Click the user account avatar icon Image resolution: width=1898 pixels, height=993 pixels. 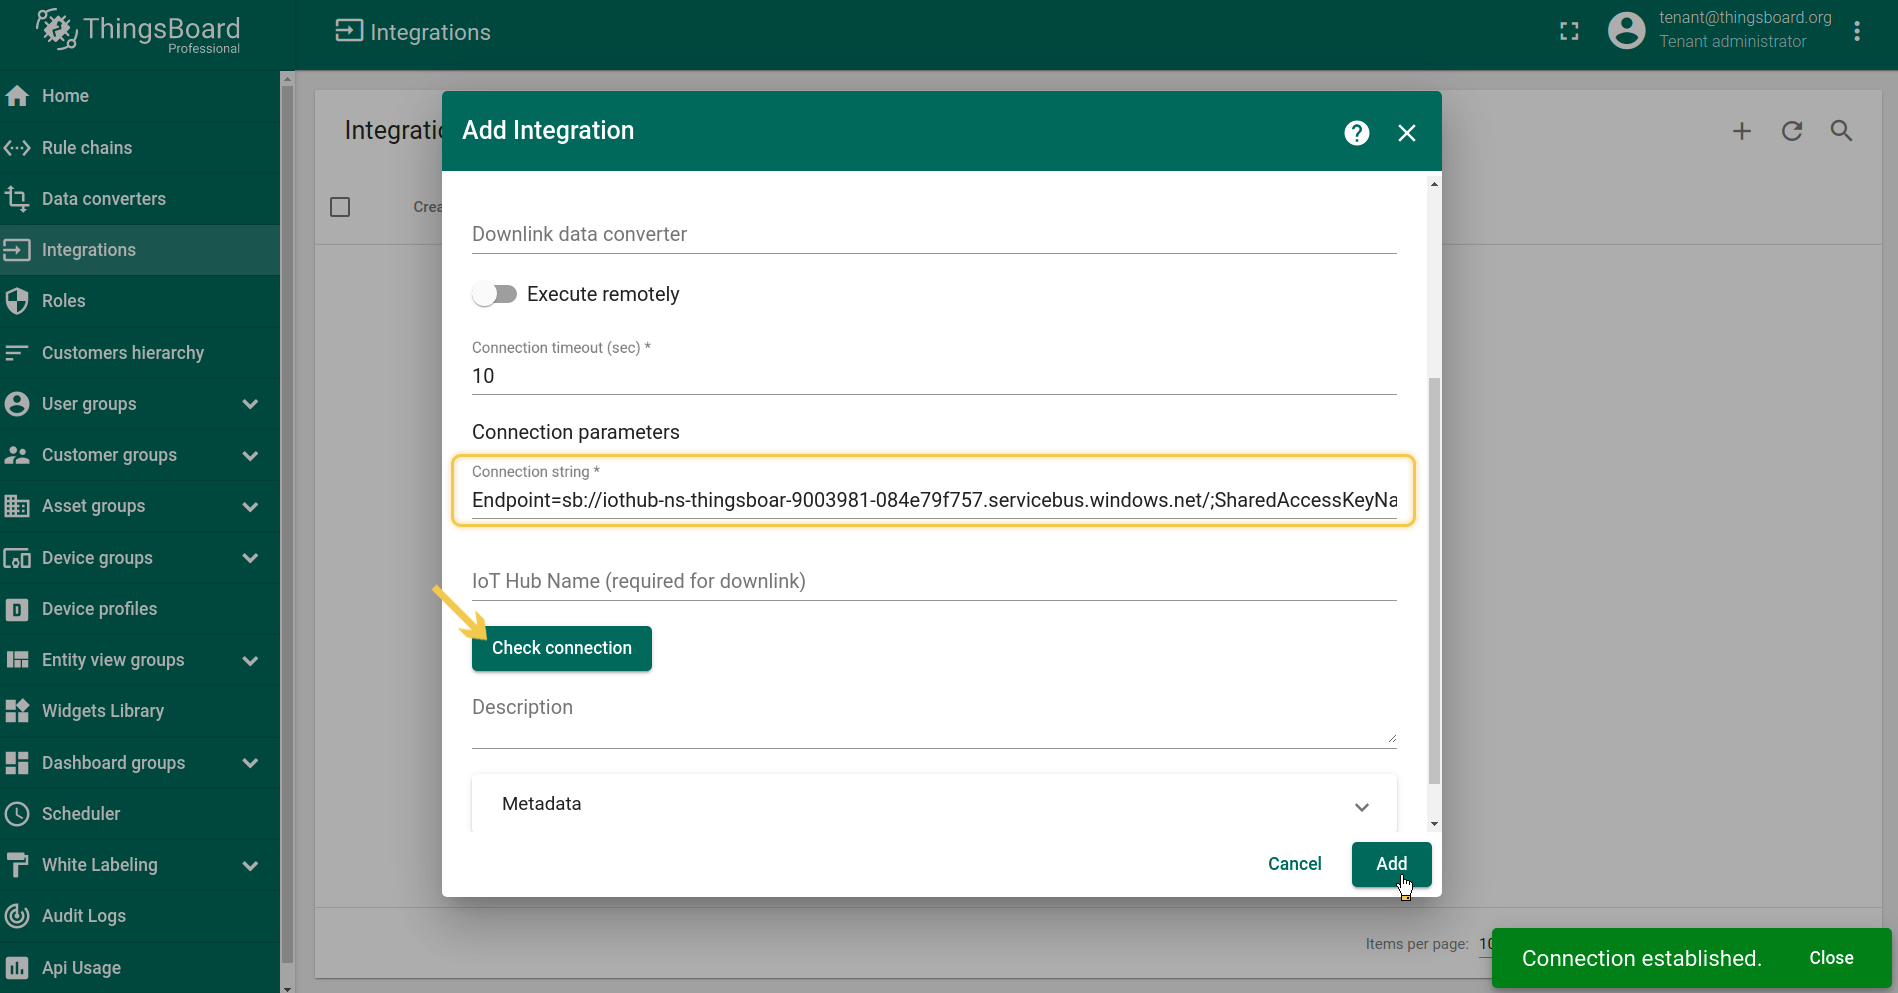tap(1626, 31)
